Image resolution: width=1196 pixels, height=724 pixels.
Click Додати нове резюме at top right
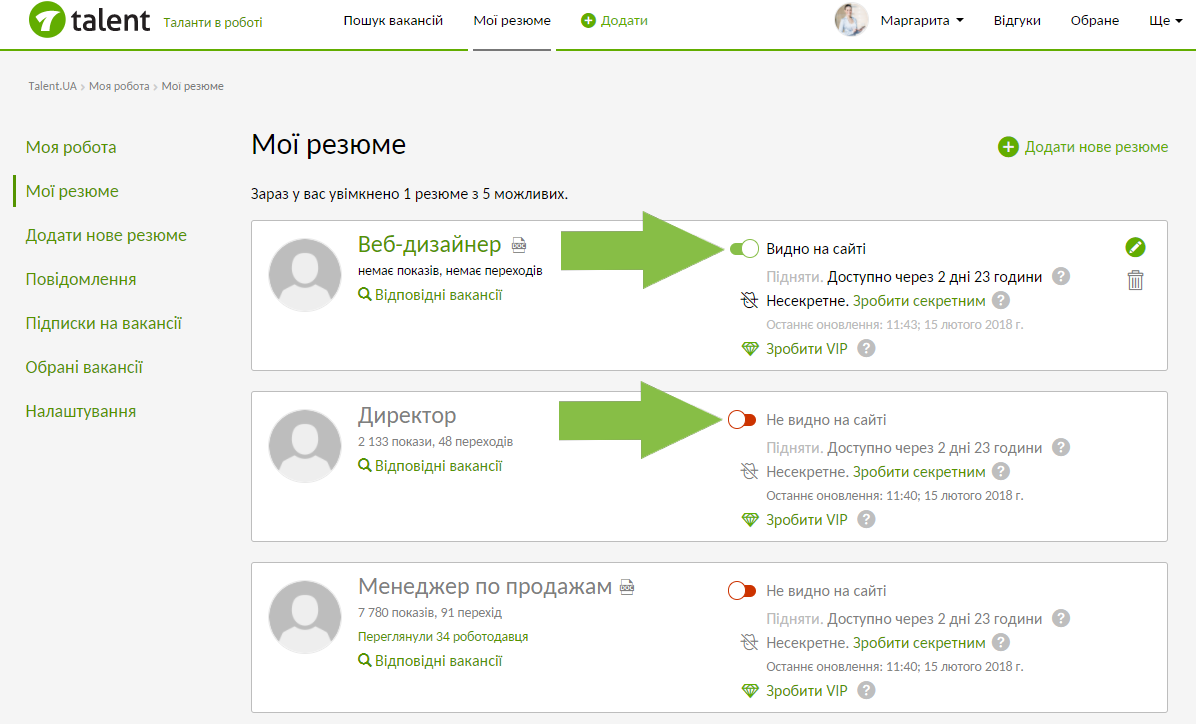pyautogui.click(x=1083, y=147)
